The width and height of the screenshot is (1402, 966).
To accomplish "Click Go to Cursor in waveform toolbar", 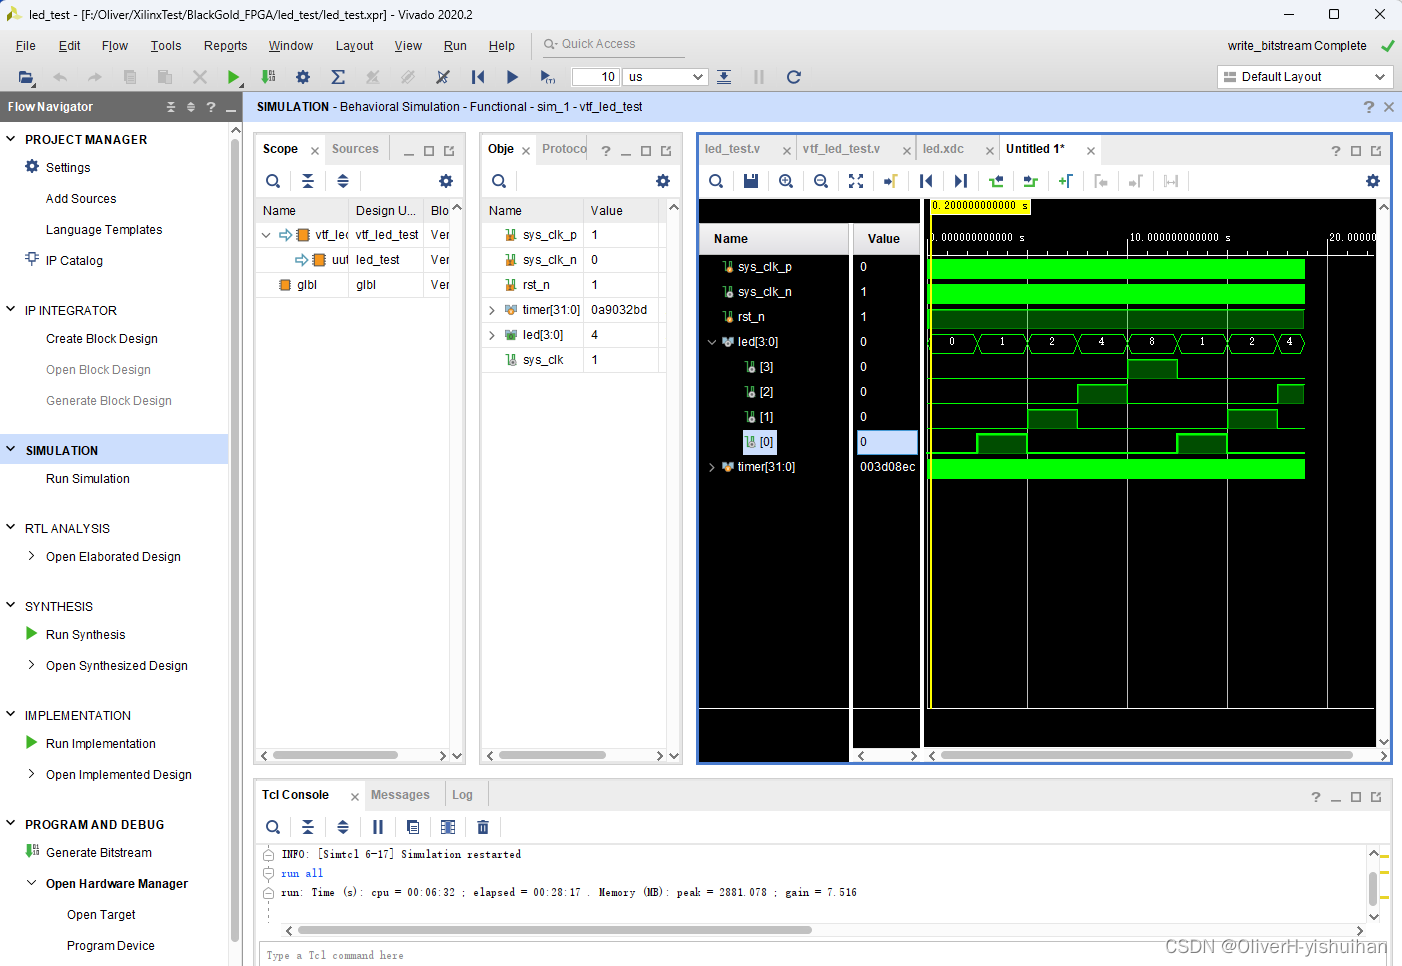I will tap(891, 181).
